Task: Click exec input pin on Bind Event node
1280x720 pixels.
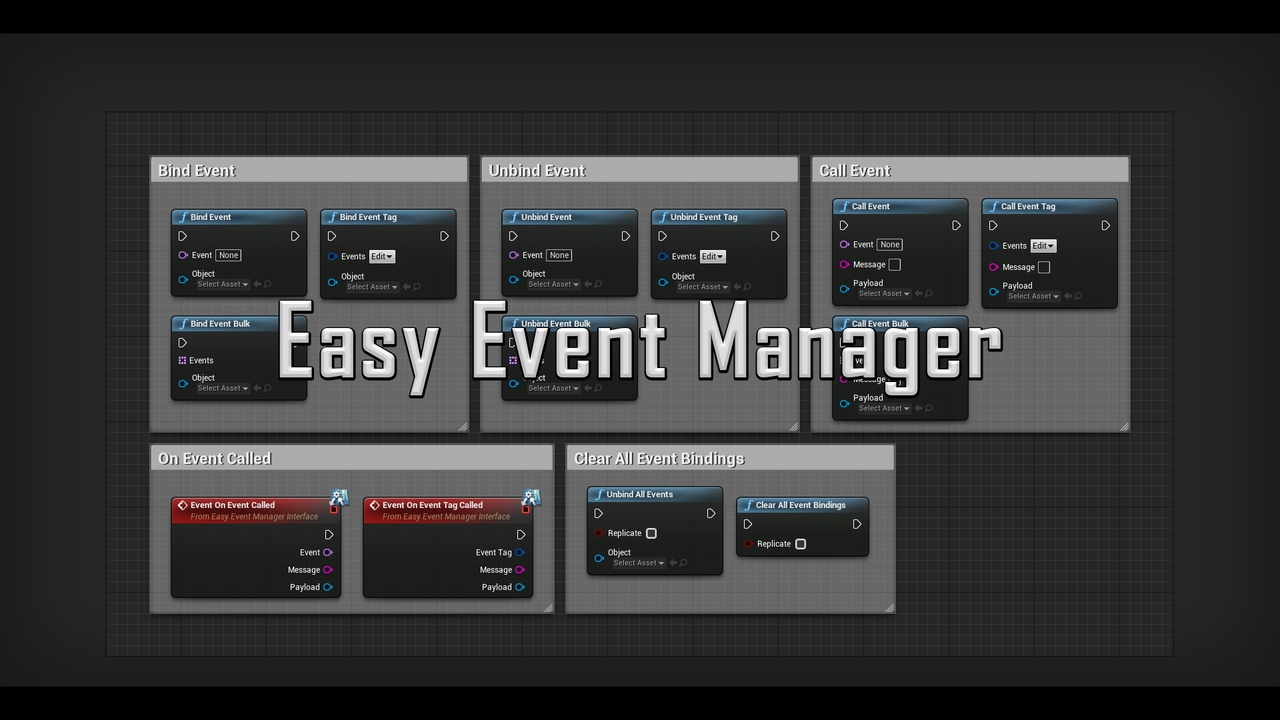Action: pyautogui.click(x=182, y=236)
